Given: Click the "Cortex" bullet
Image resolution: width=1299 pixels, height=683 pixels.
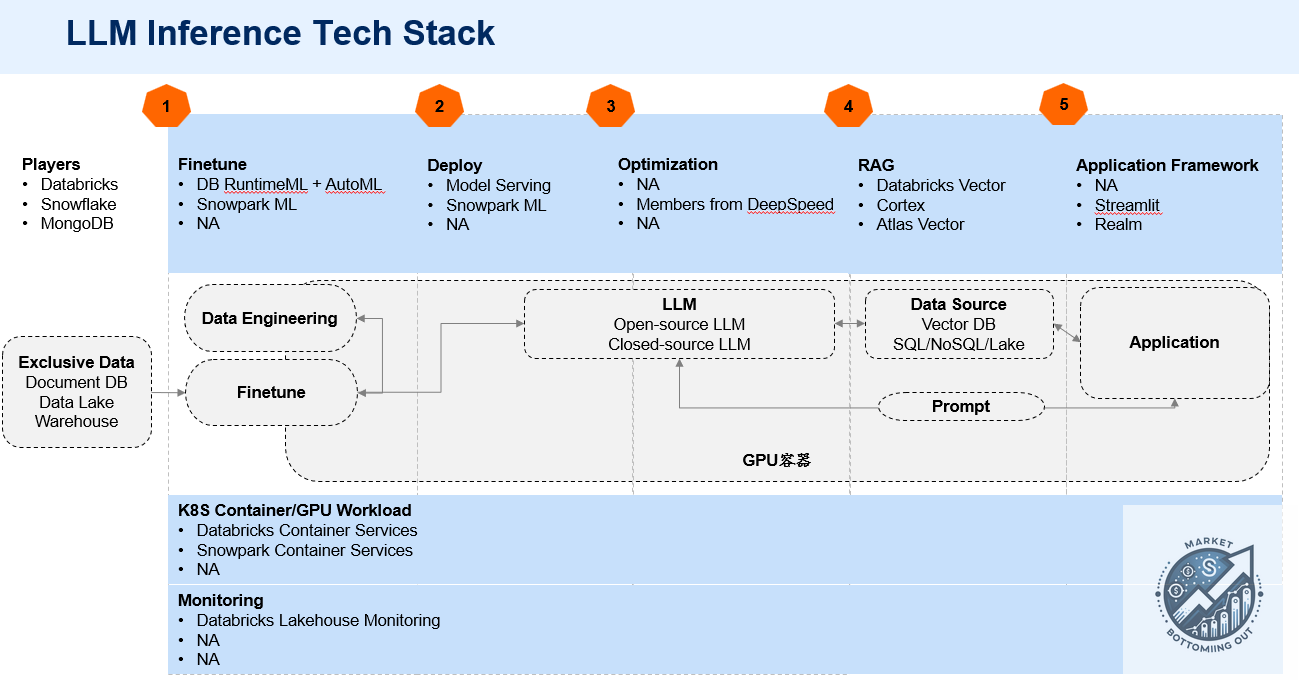Looking at the screenshot, I should 901,205.
